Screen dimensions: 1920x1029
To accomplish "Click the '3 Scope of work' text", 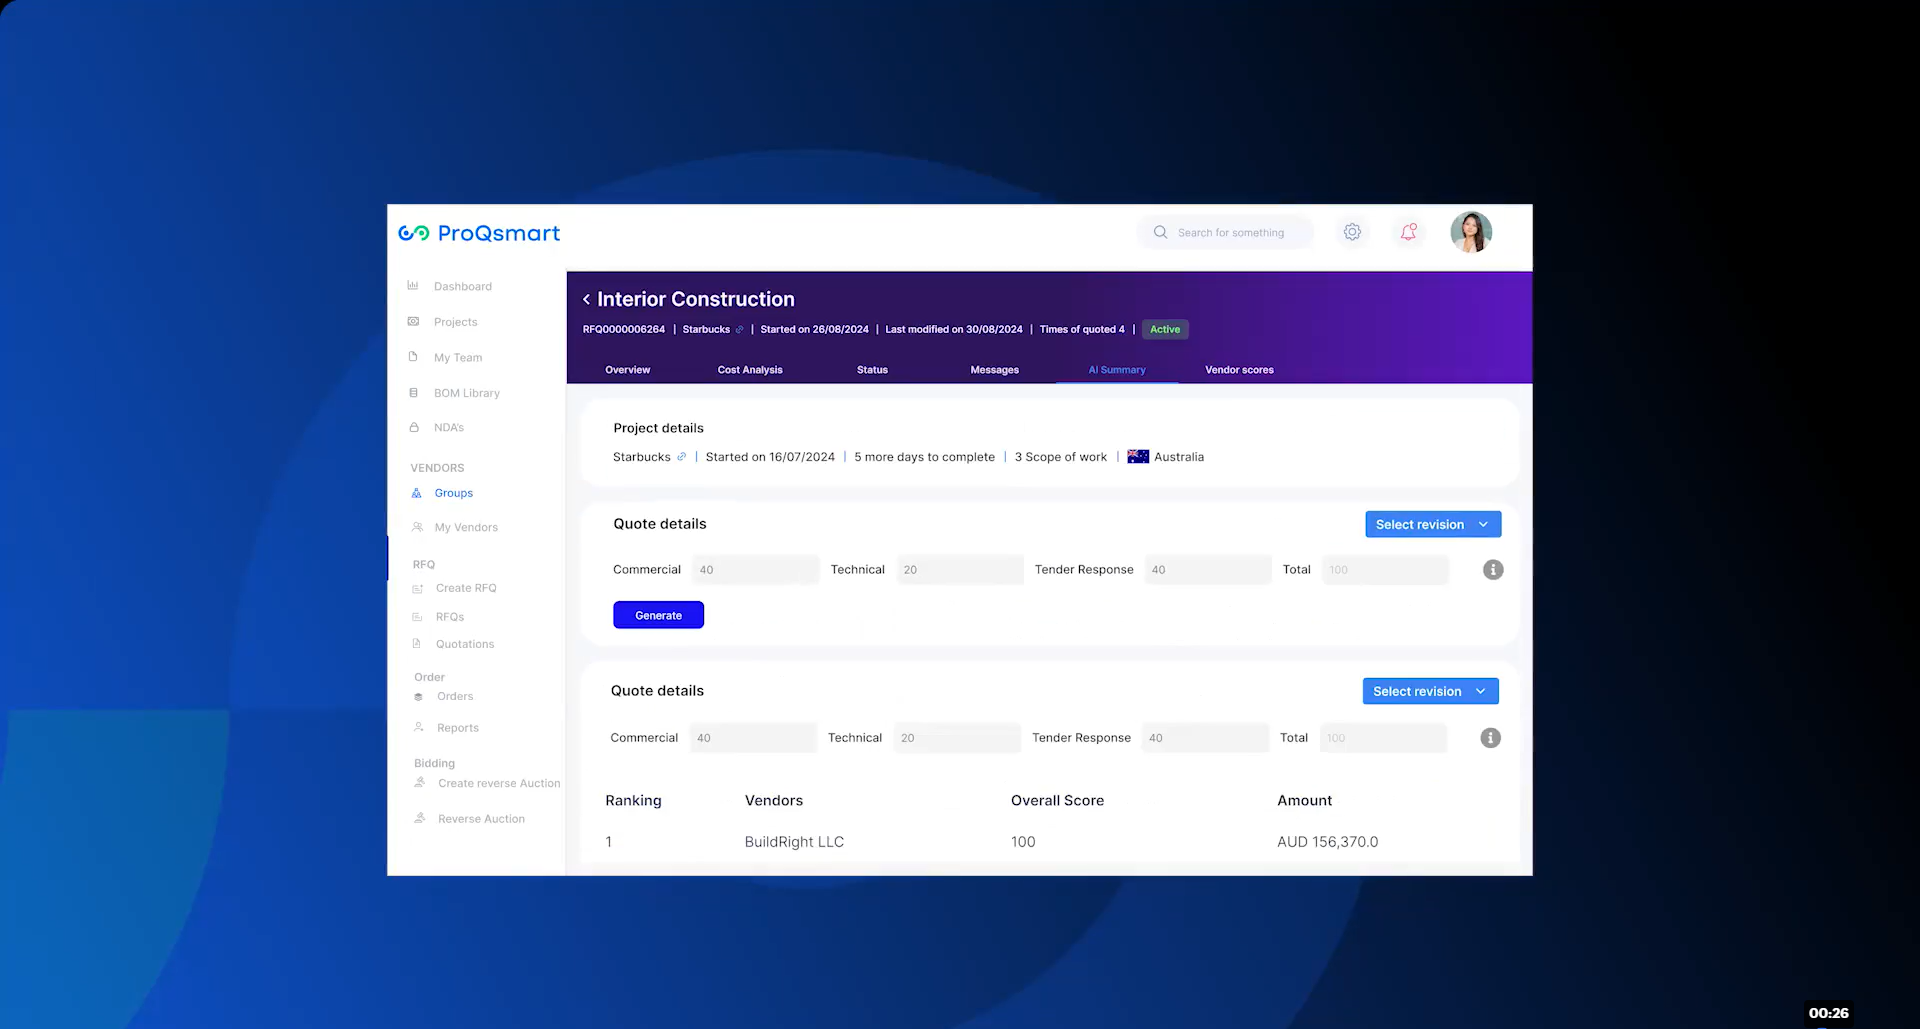I will pos(1060,457).
